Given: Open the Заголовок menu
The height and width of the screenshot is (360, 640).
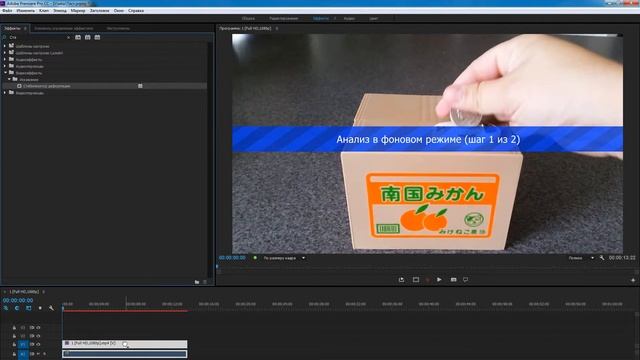Looking at the screenshot, I should pyautogui.click(x=100, y=11).
